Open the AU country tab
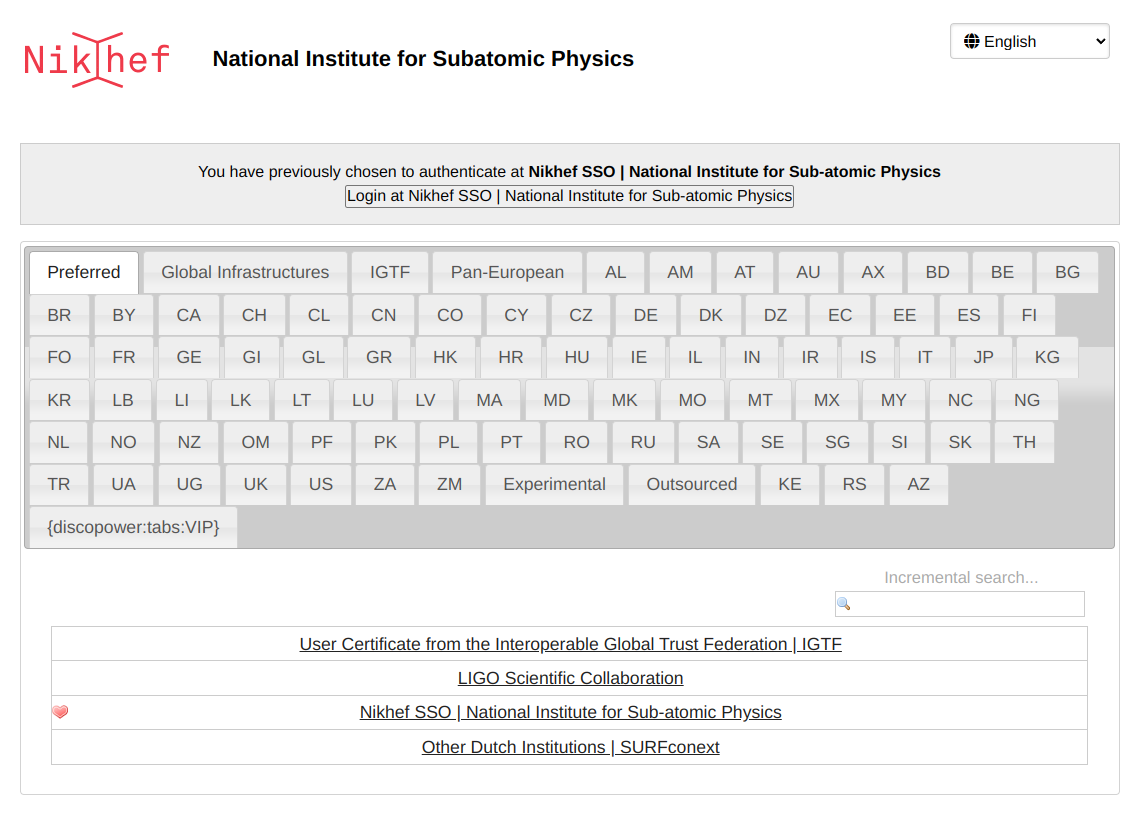1140x831 pixels. [808, 273]
